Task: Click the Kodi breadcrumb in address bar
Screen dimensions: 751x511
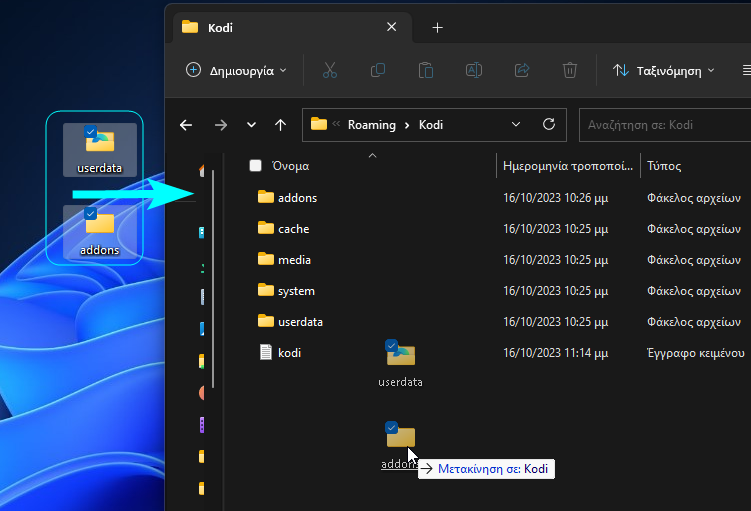Action: [x=431, y=125]
